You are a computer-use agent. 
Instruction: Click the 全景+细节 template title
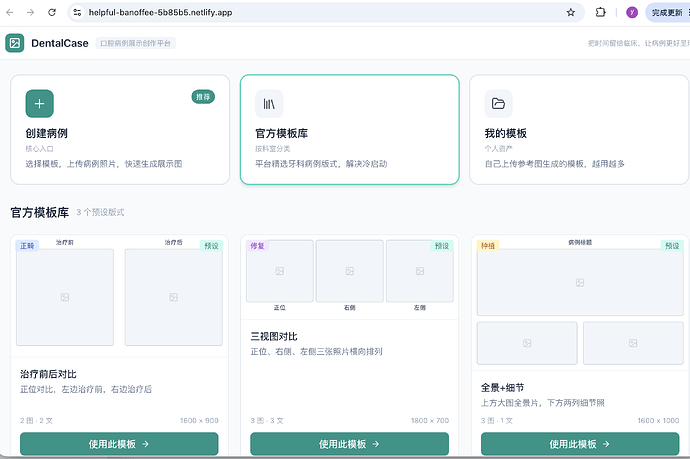pyautogui.click(x=503, y=388)
